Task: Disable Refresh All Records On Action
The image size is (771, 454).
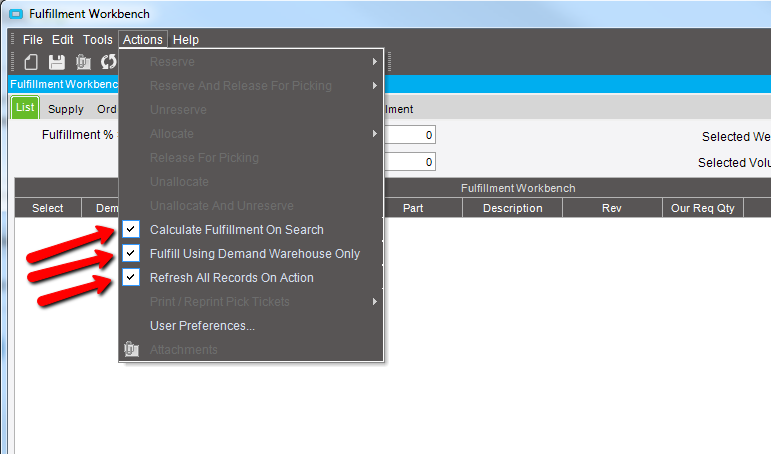Action: pos(131,278)
